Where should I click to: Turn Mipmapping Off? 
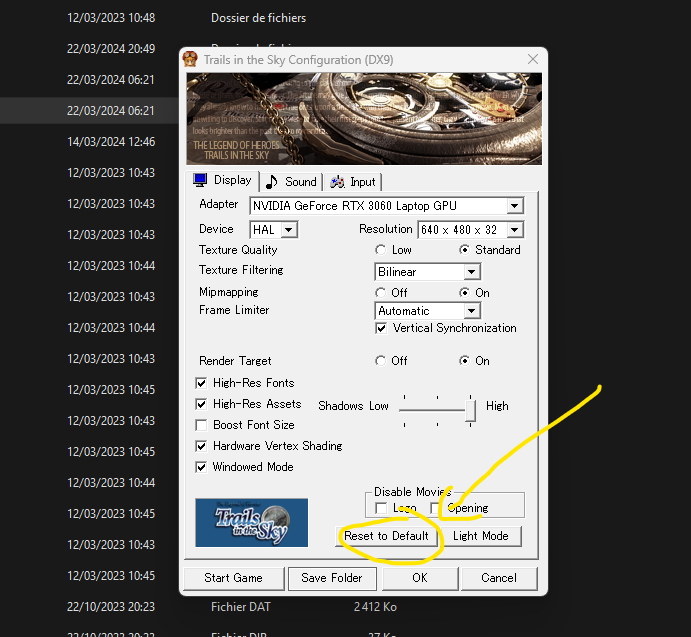(380, 293)
